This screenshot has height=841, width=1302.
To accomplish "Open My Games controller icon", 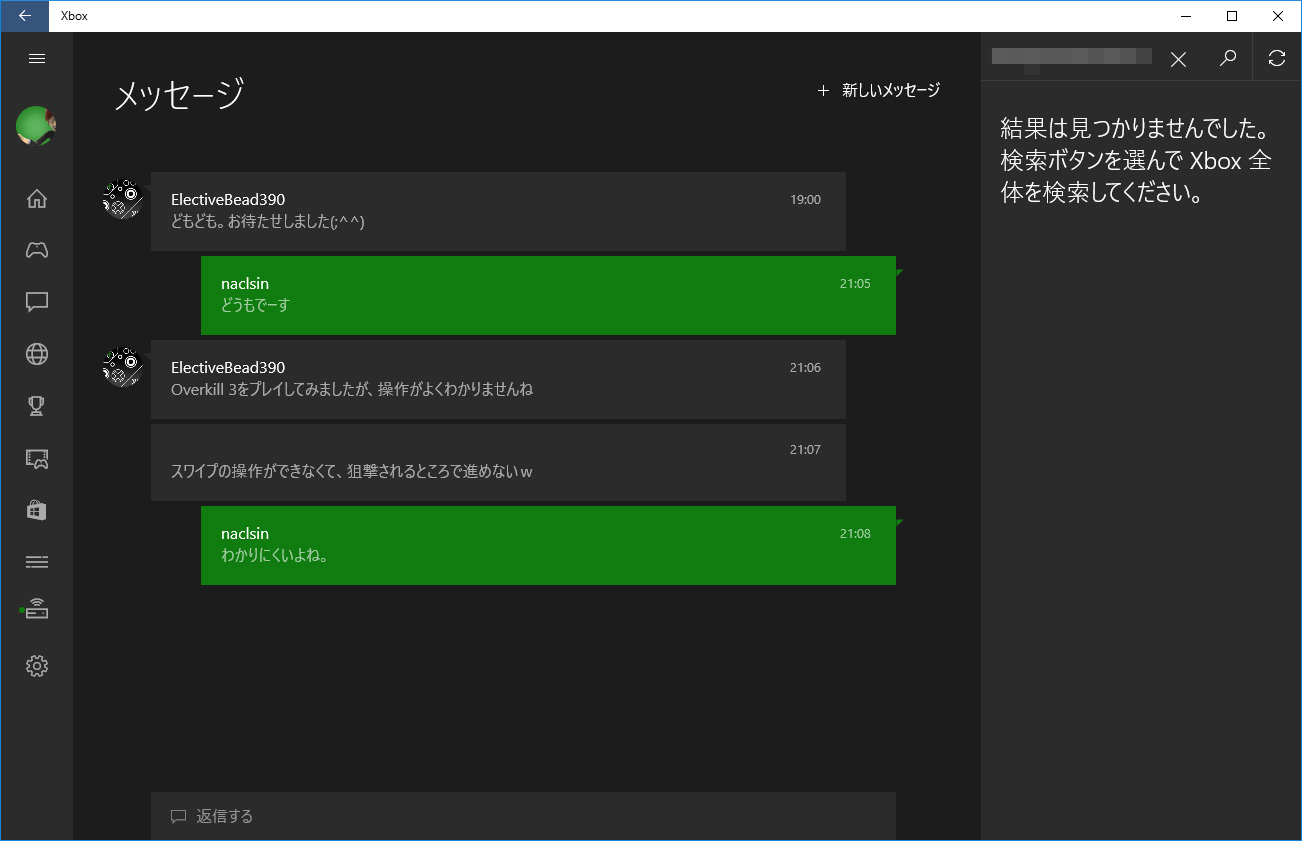I will coord(37,250).
